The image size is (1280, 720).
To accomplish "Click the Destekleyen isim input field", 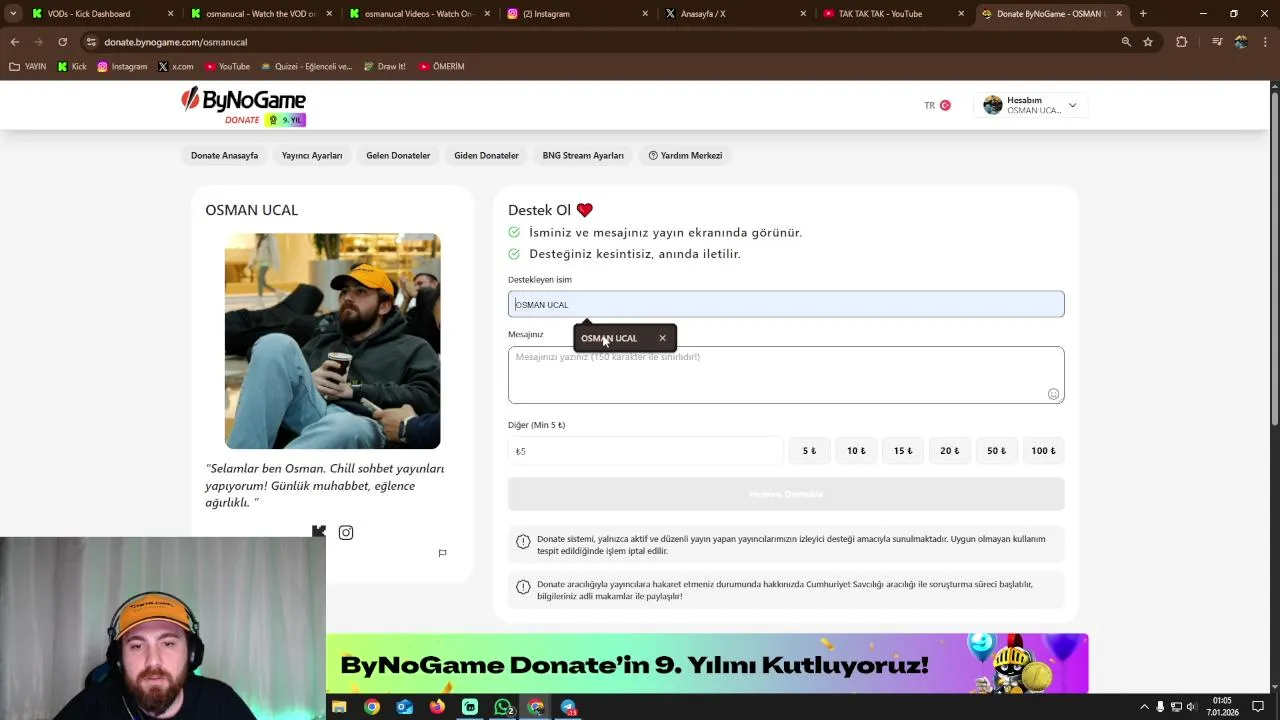I will point(786,304).
